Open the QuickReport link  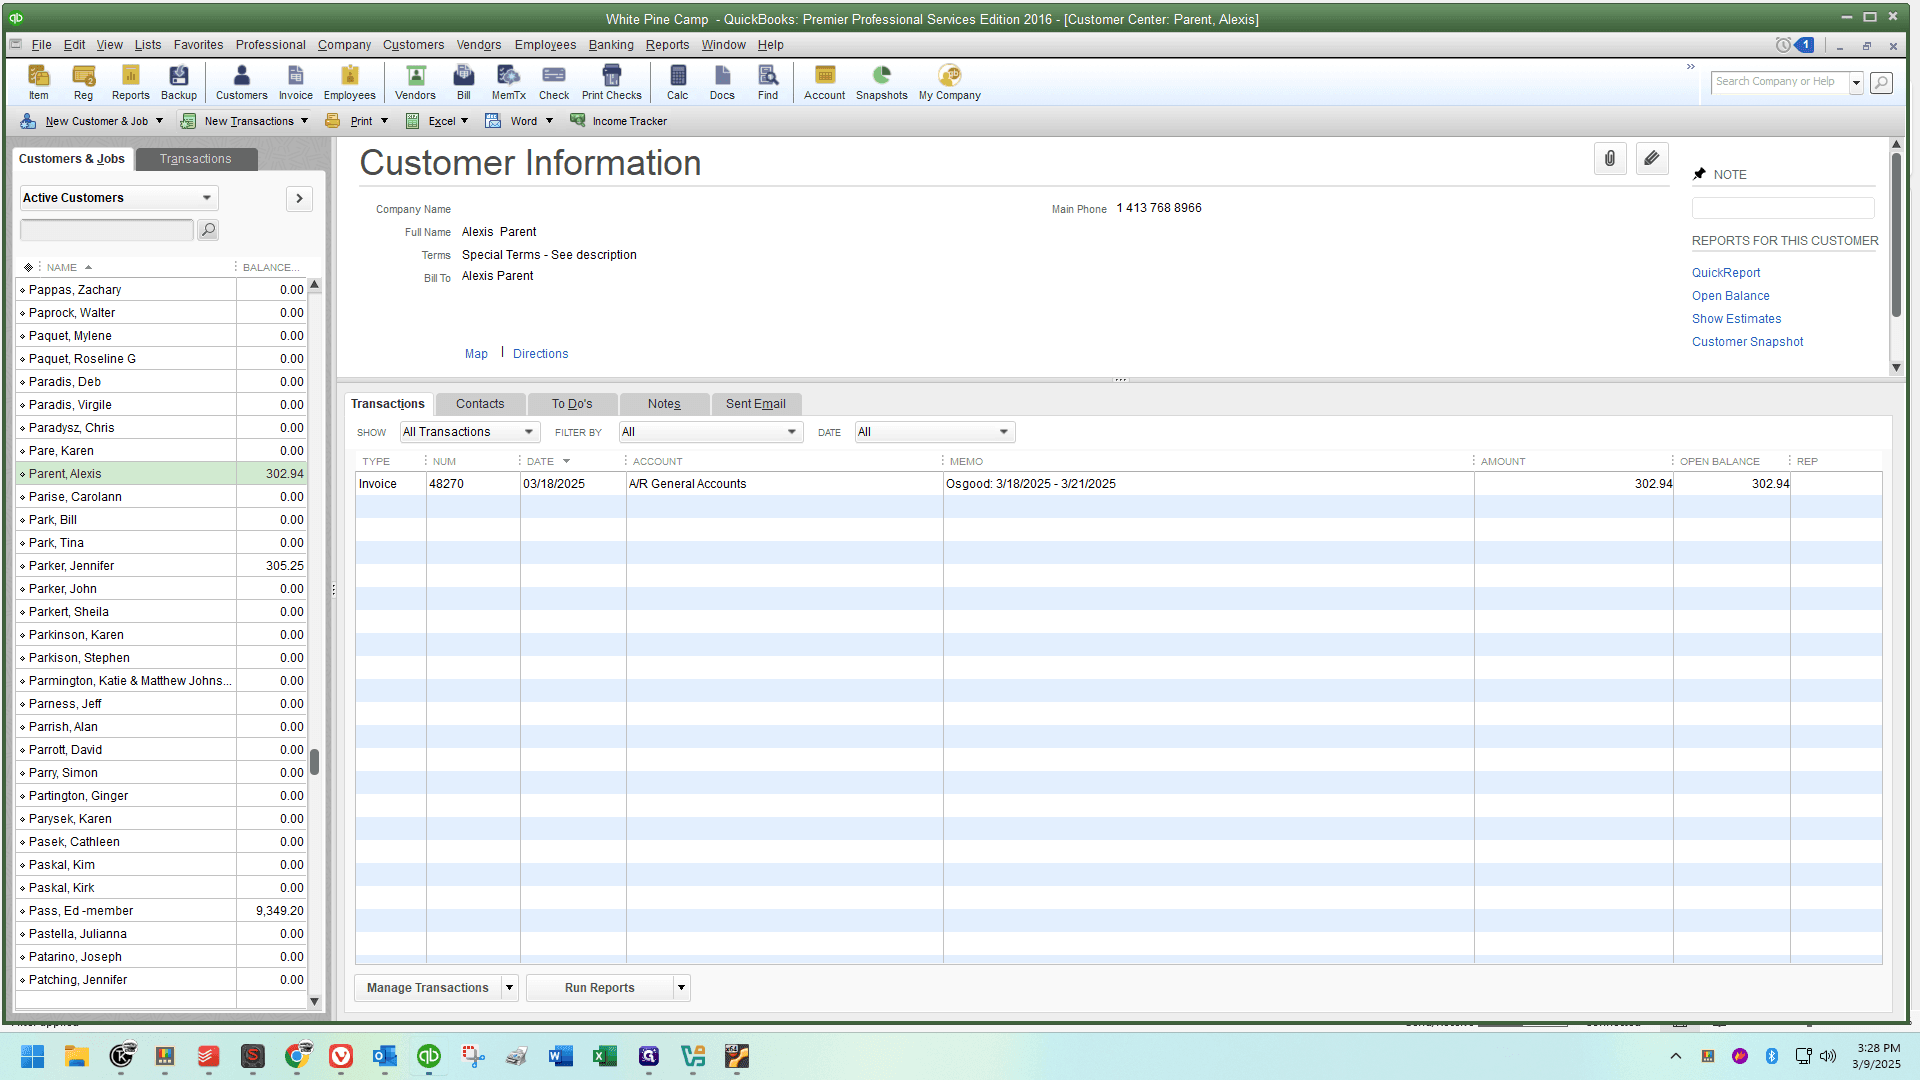coord(1726,273)
